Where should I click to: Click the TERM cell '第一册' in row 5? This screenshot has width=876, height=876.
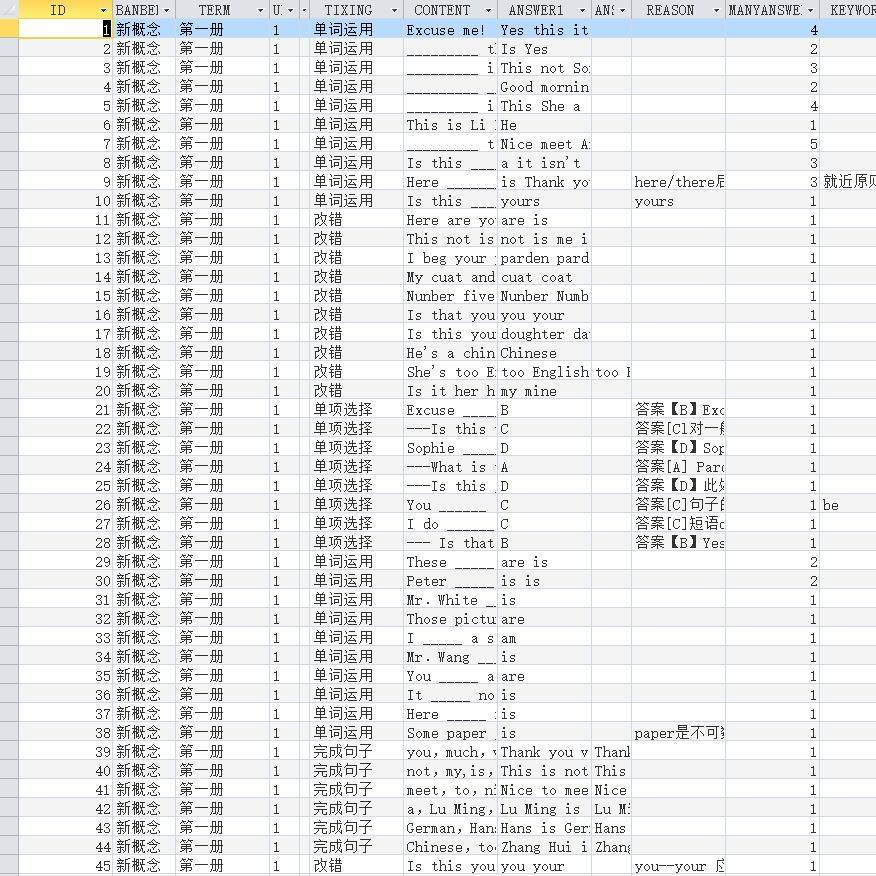pos(222,106)
